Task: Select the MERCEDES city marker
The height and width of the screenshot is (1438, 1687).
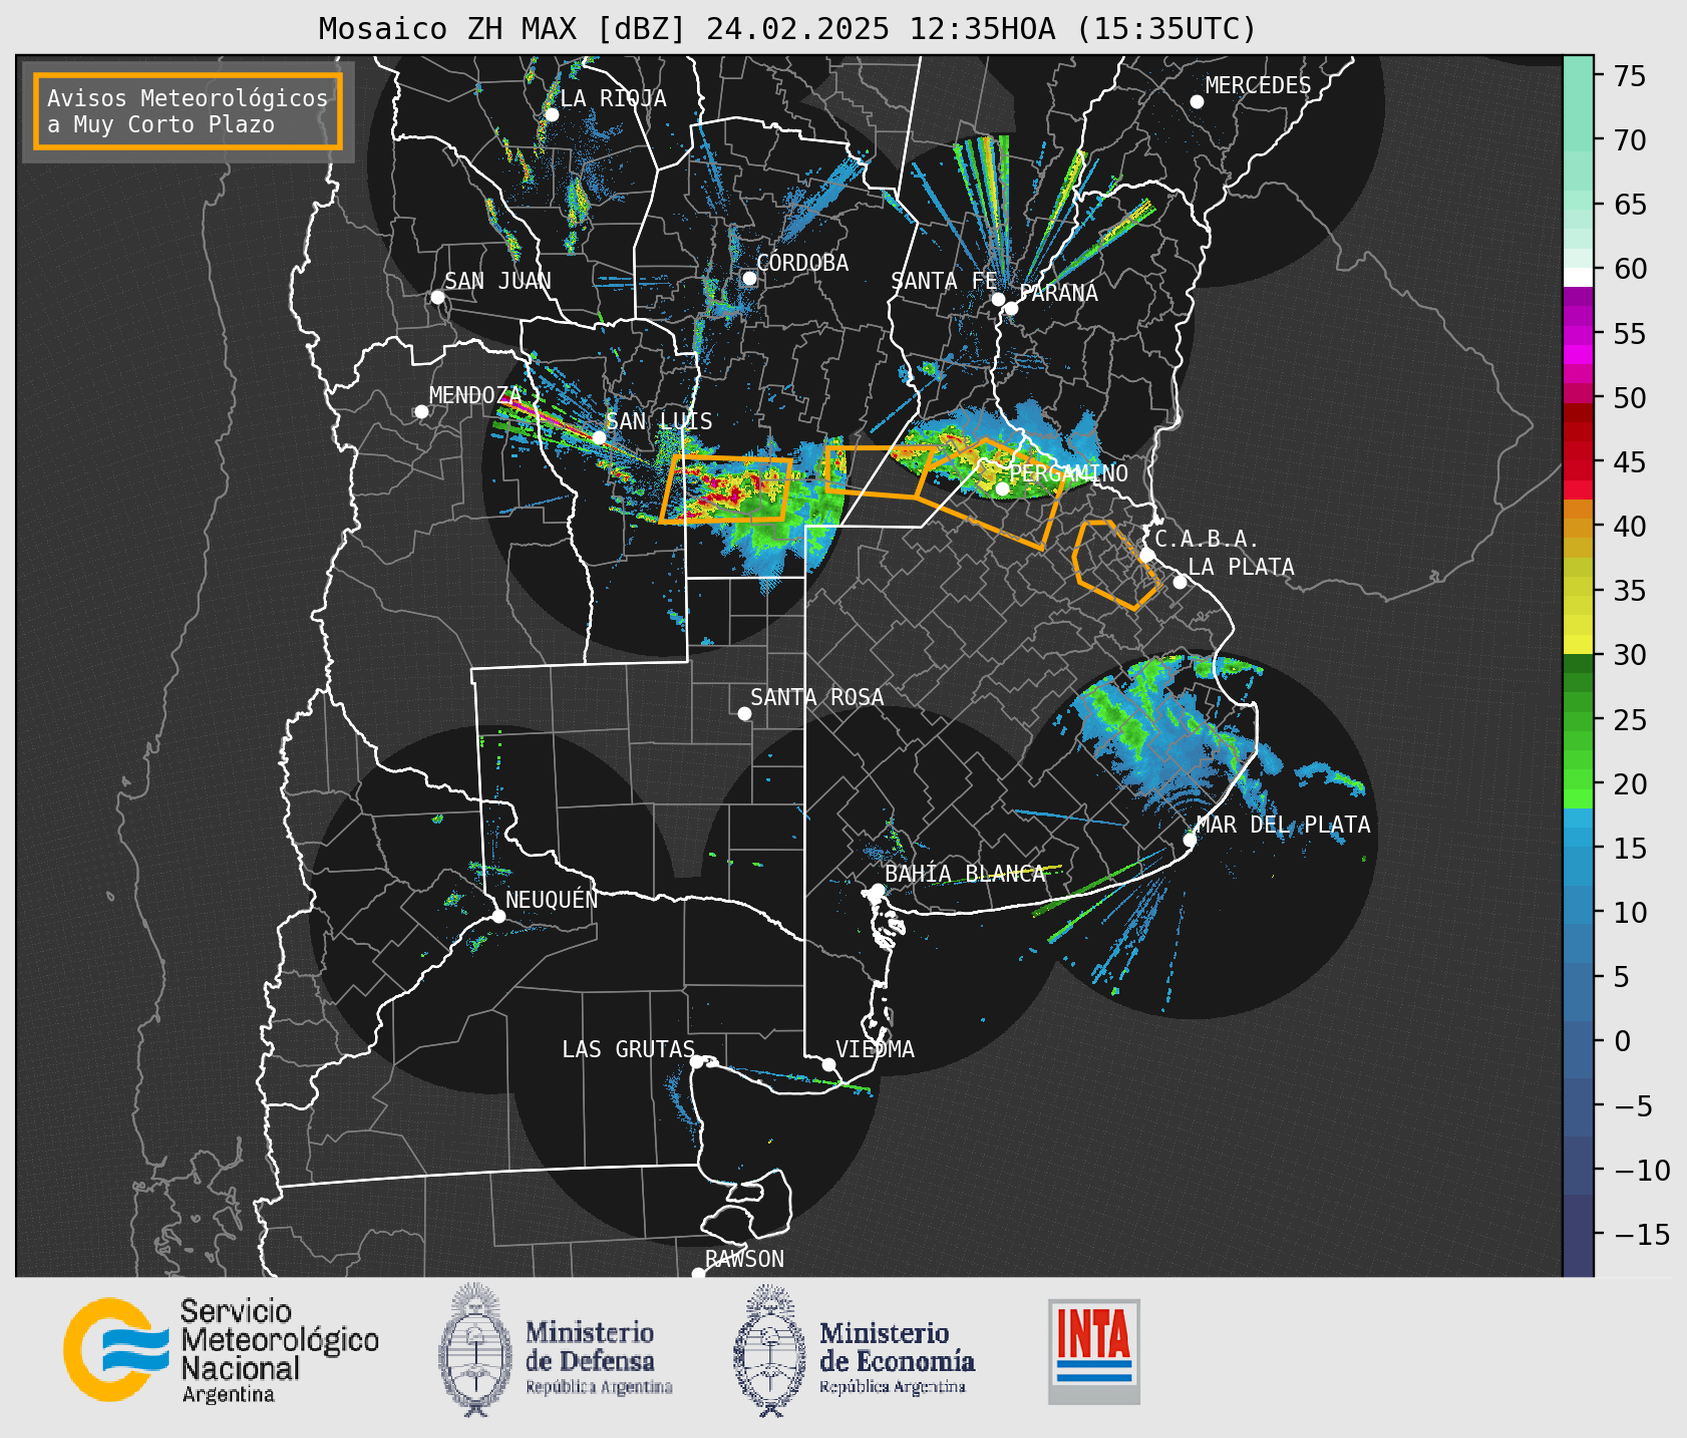Action: click(1197, 101)
